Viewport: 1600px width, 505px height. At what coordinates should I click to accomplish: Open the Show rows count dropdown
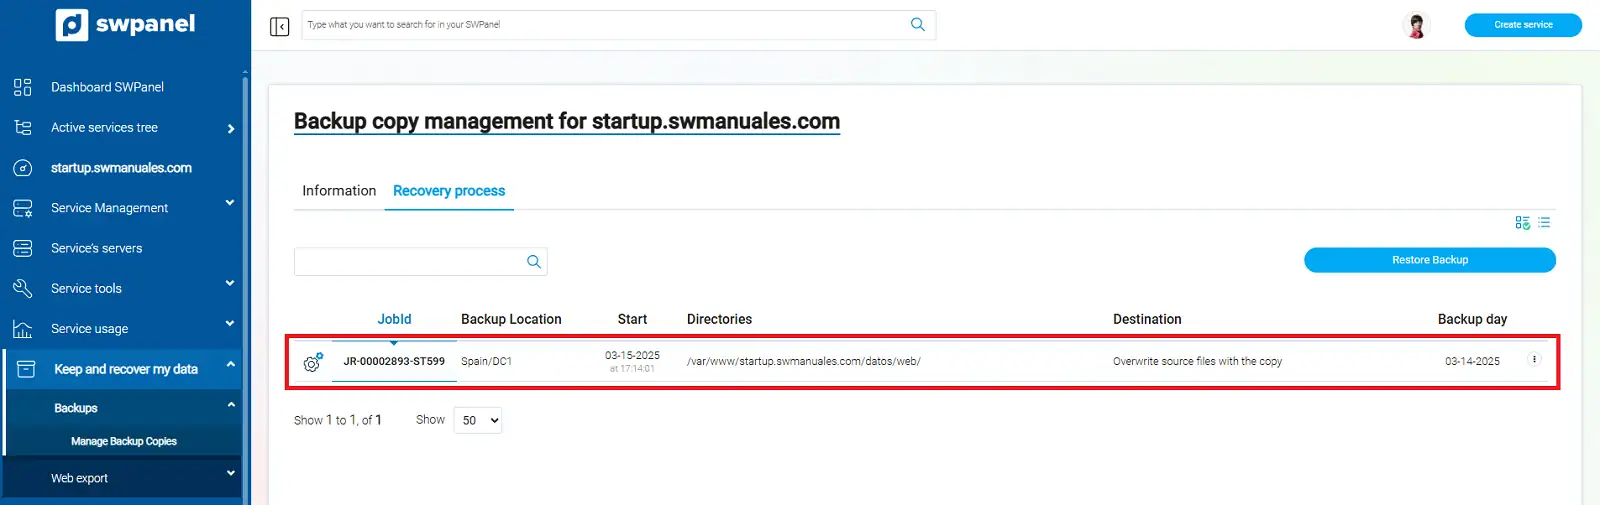click(478, 421)
